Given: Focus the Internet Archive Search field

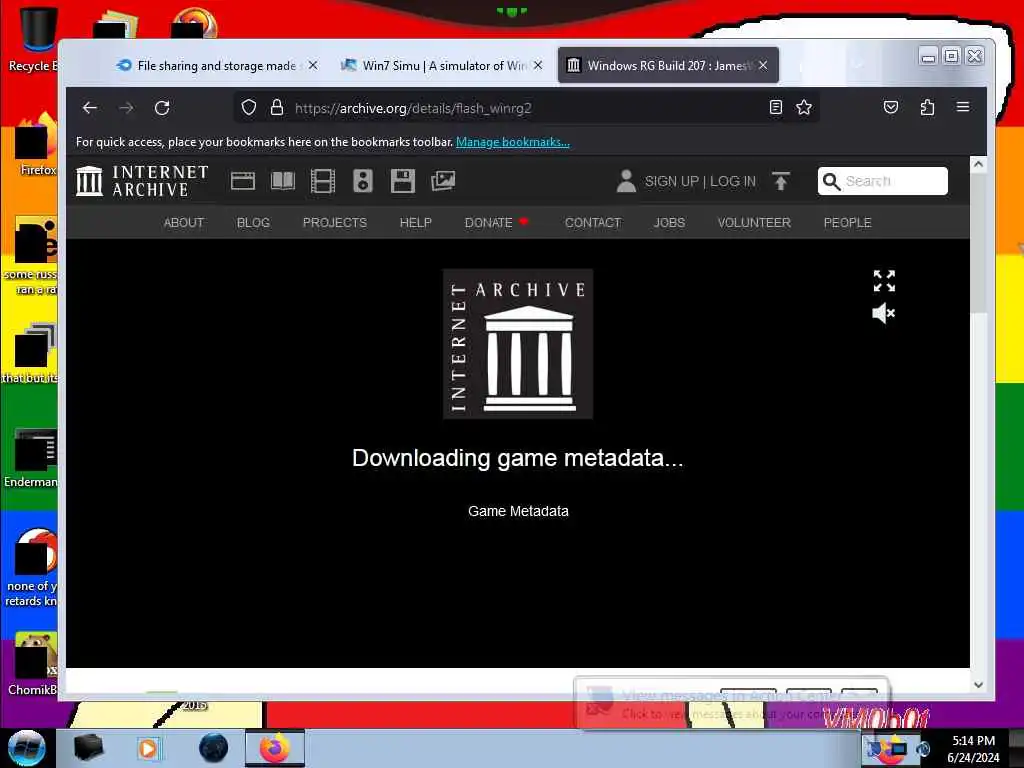Looking at the screenshot, I should coord(882,181).
